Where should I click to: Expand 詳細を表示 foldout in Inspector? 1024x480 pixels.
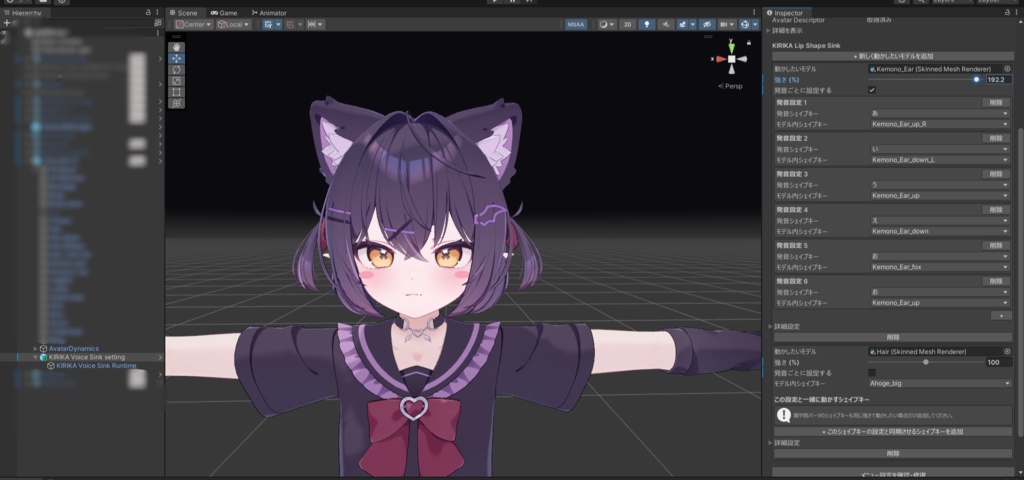tap(769, 31)
